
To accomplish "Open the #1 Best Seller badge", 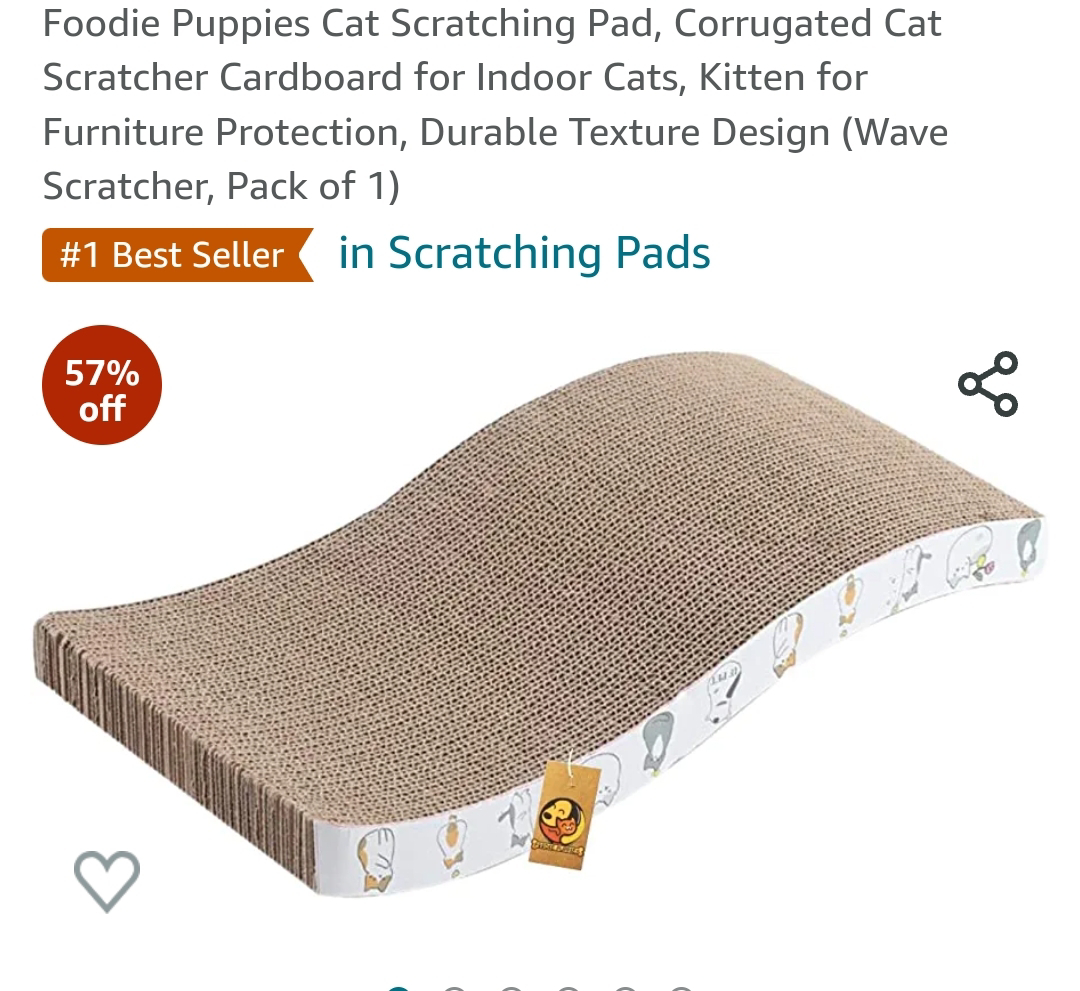I will pos(178,255).
